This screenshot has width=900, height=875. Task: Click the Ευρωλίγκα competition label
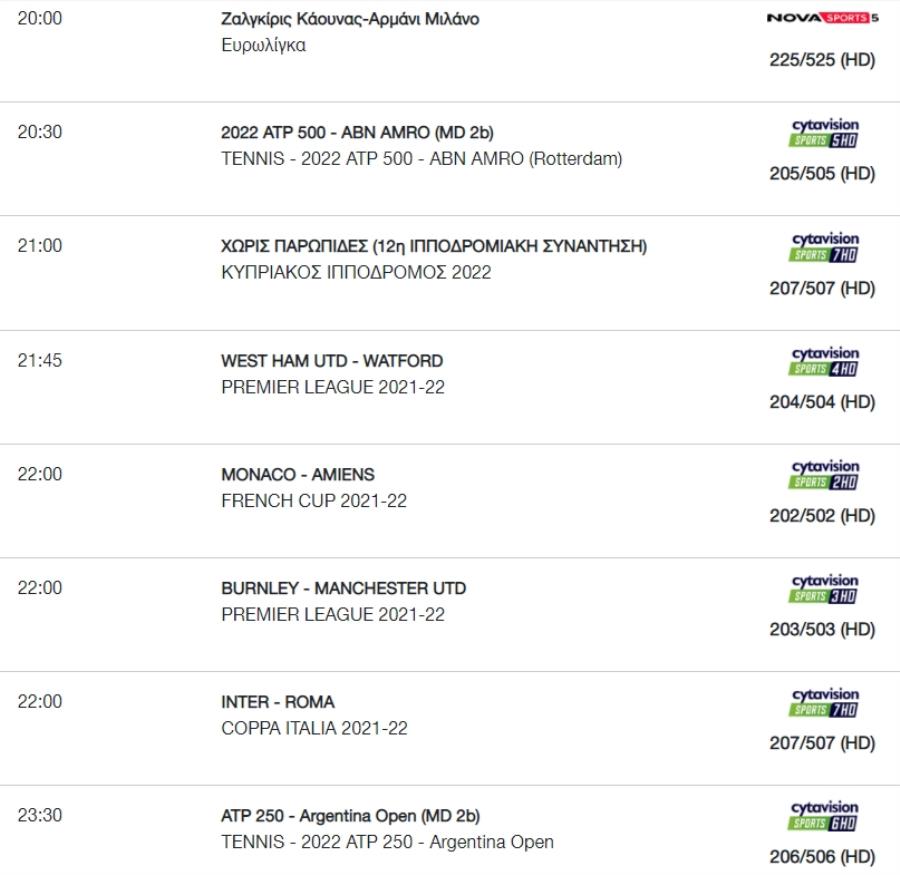click(263, 45)
